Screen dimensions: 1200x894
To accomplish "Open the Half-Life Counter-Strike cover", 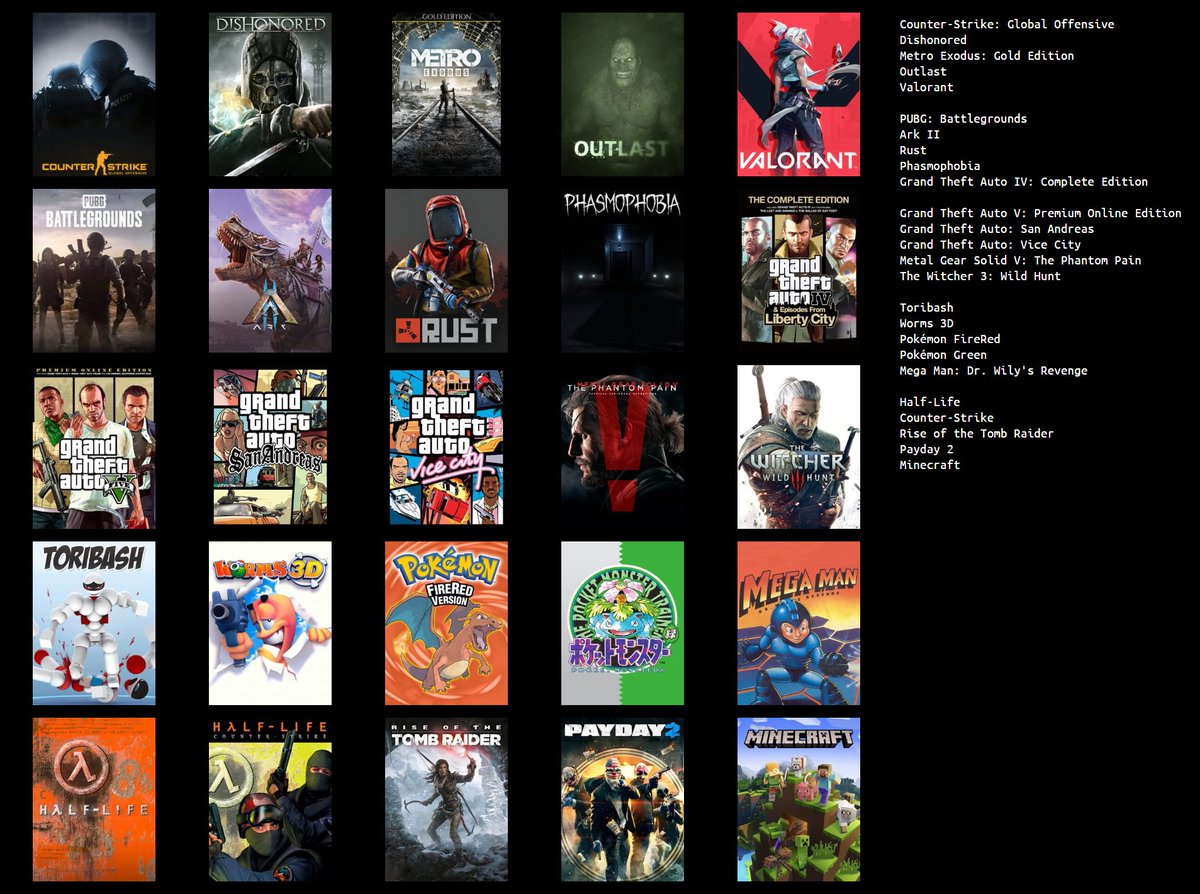I will 270,799.
